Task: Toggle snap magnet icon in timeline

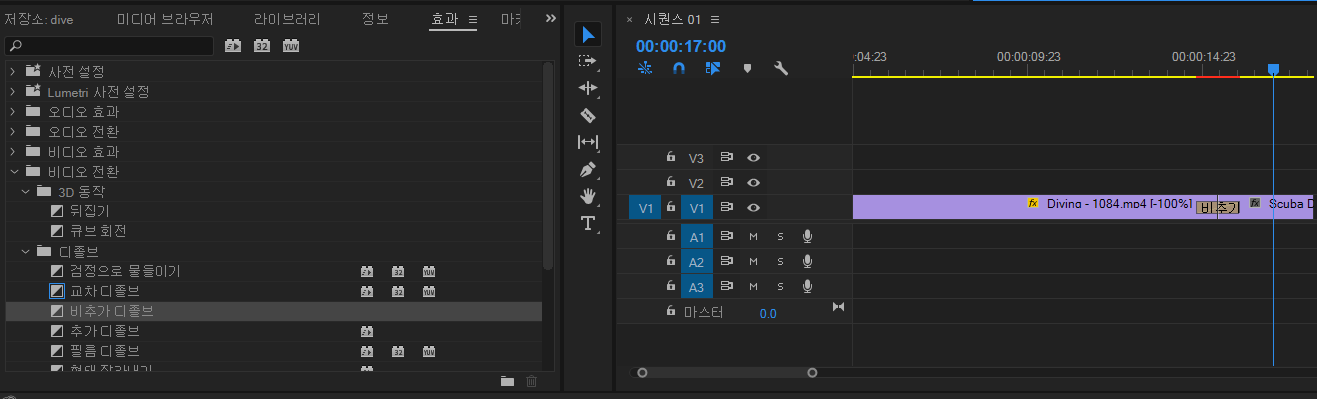Action: point(679,68)
